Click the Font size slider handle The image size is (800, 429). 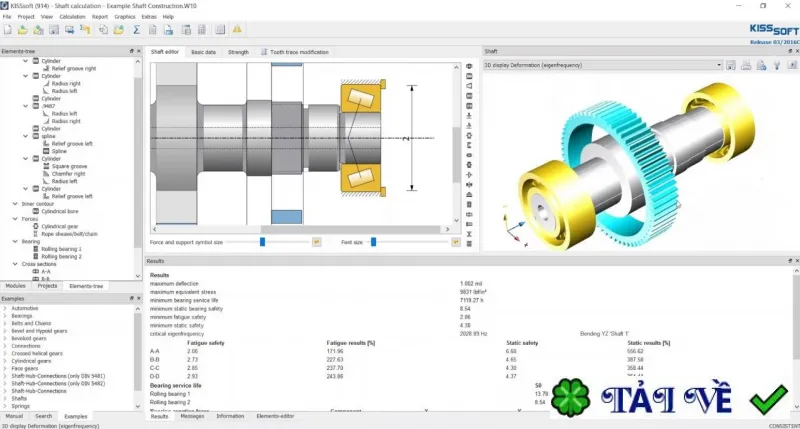(x=373, y=242)
